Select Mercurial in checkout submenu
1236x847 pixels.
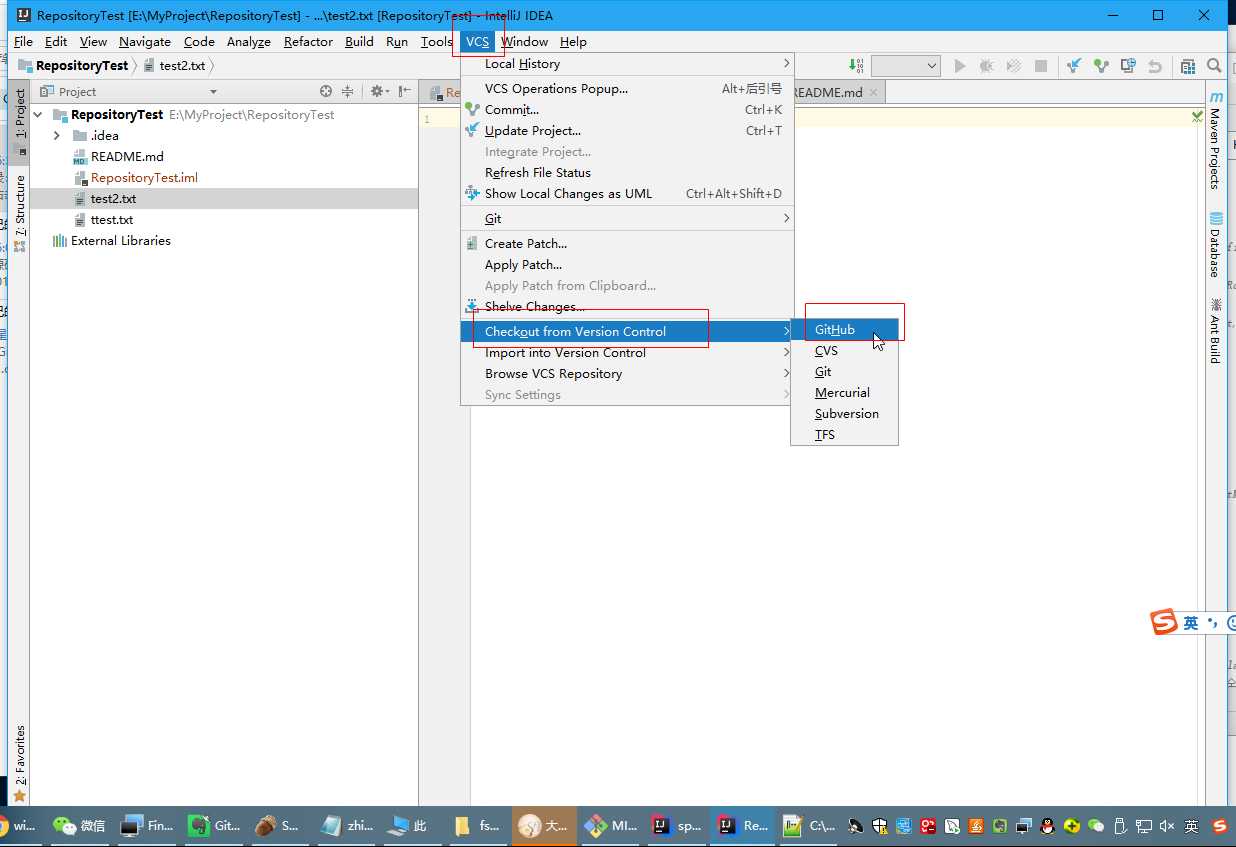point(844,393)
